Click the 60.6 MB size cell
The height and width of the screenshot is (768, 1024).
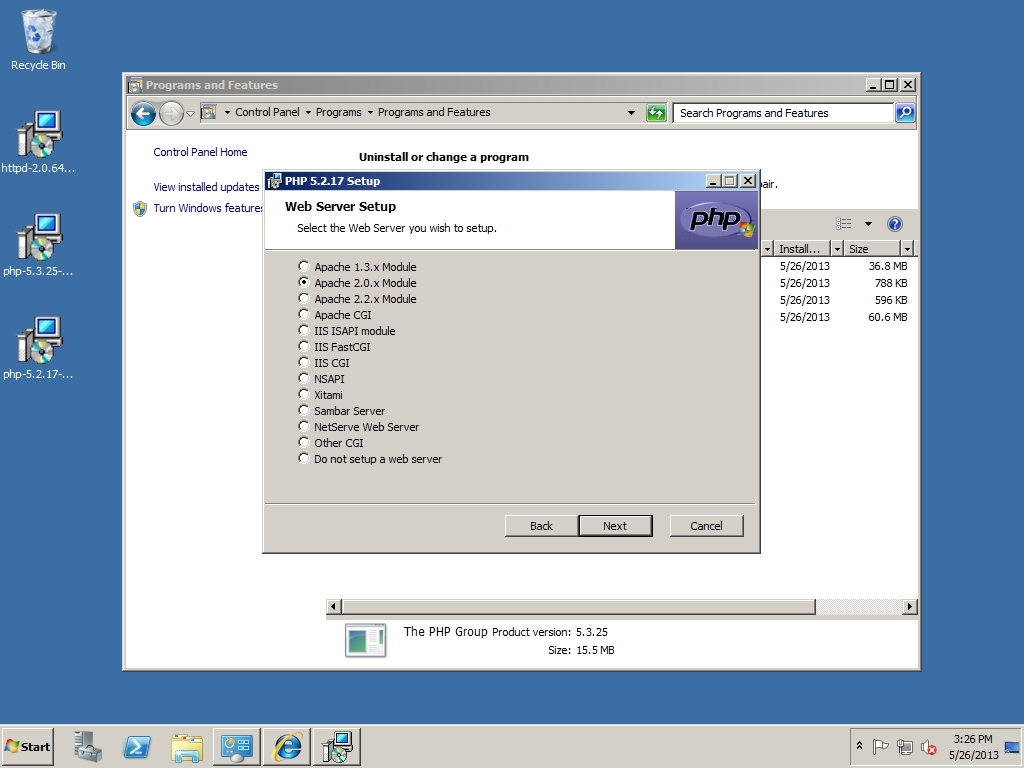888,317
